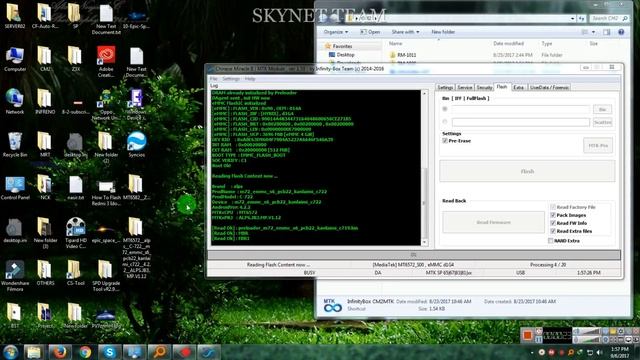
Task: Launch the Oppo Network Unlock shortcut
Action: (x=106, y=105)
